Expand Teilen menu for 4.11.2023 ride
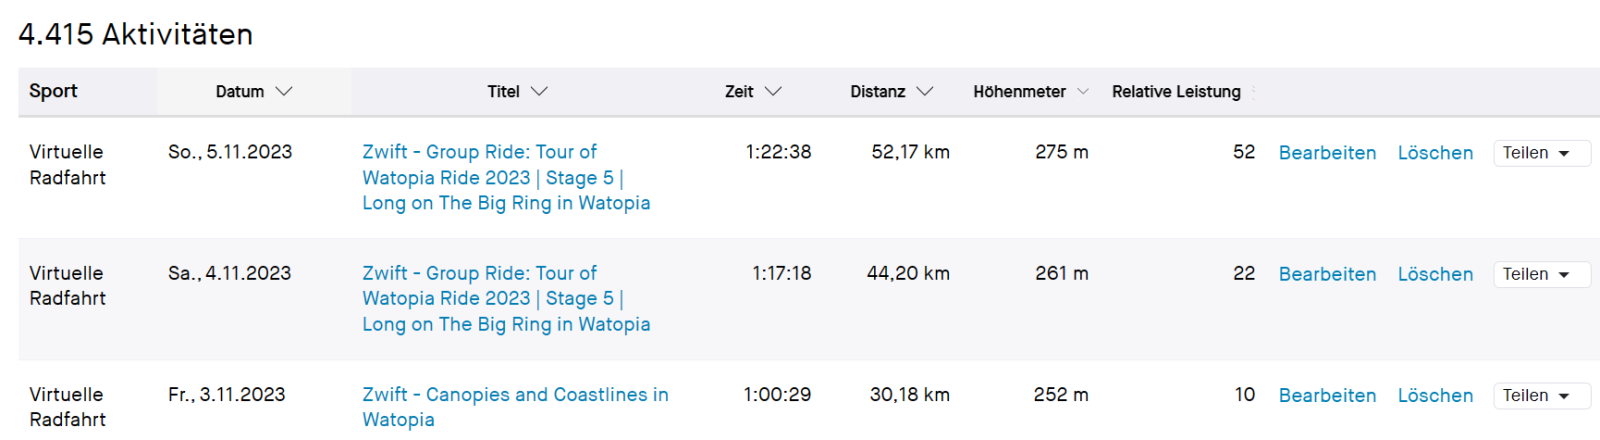 pos(1540,274)
